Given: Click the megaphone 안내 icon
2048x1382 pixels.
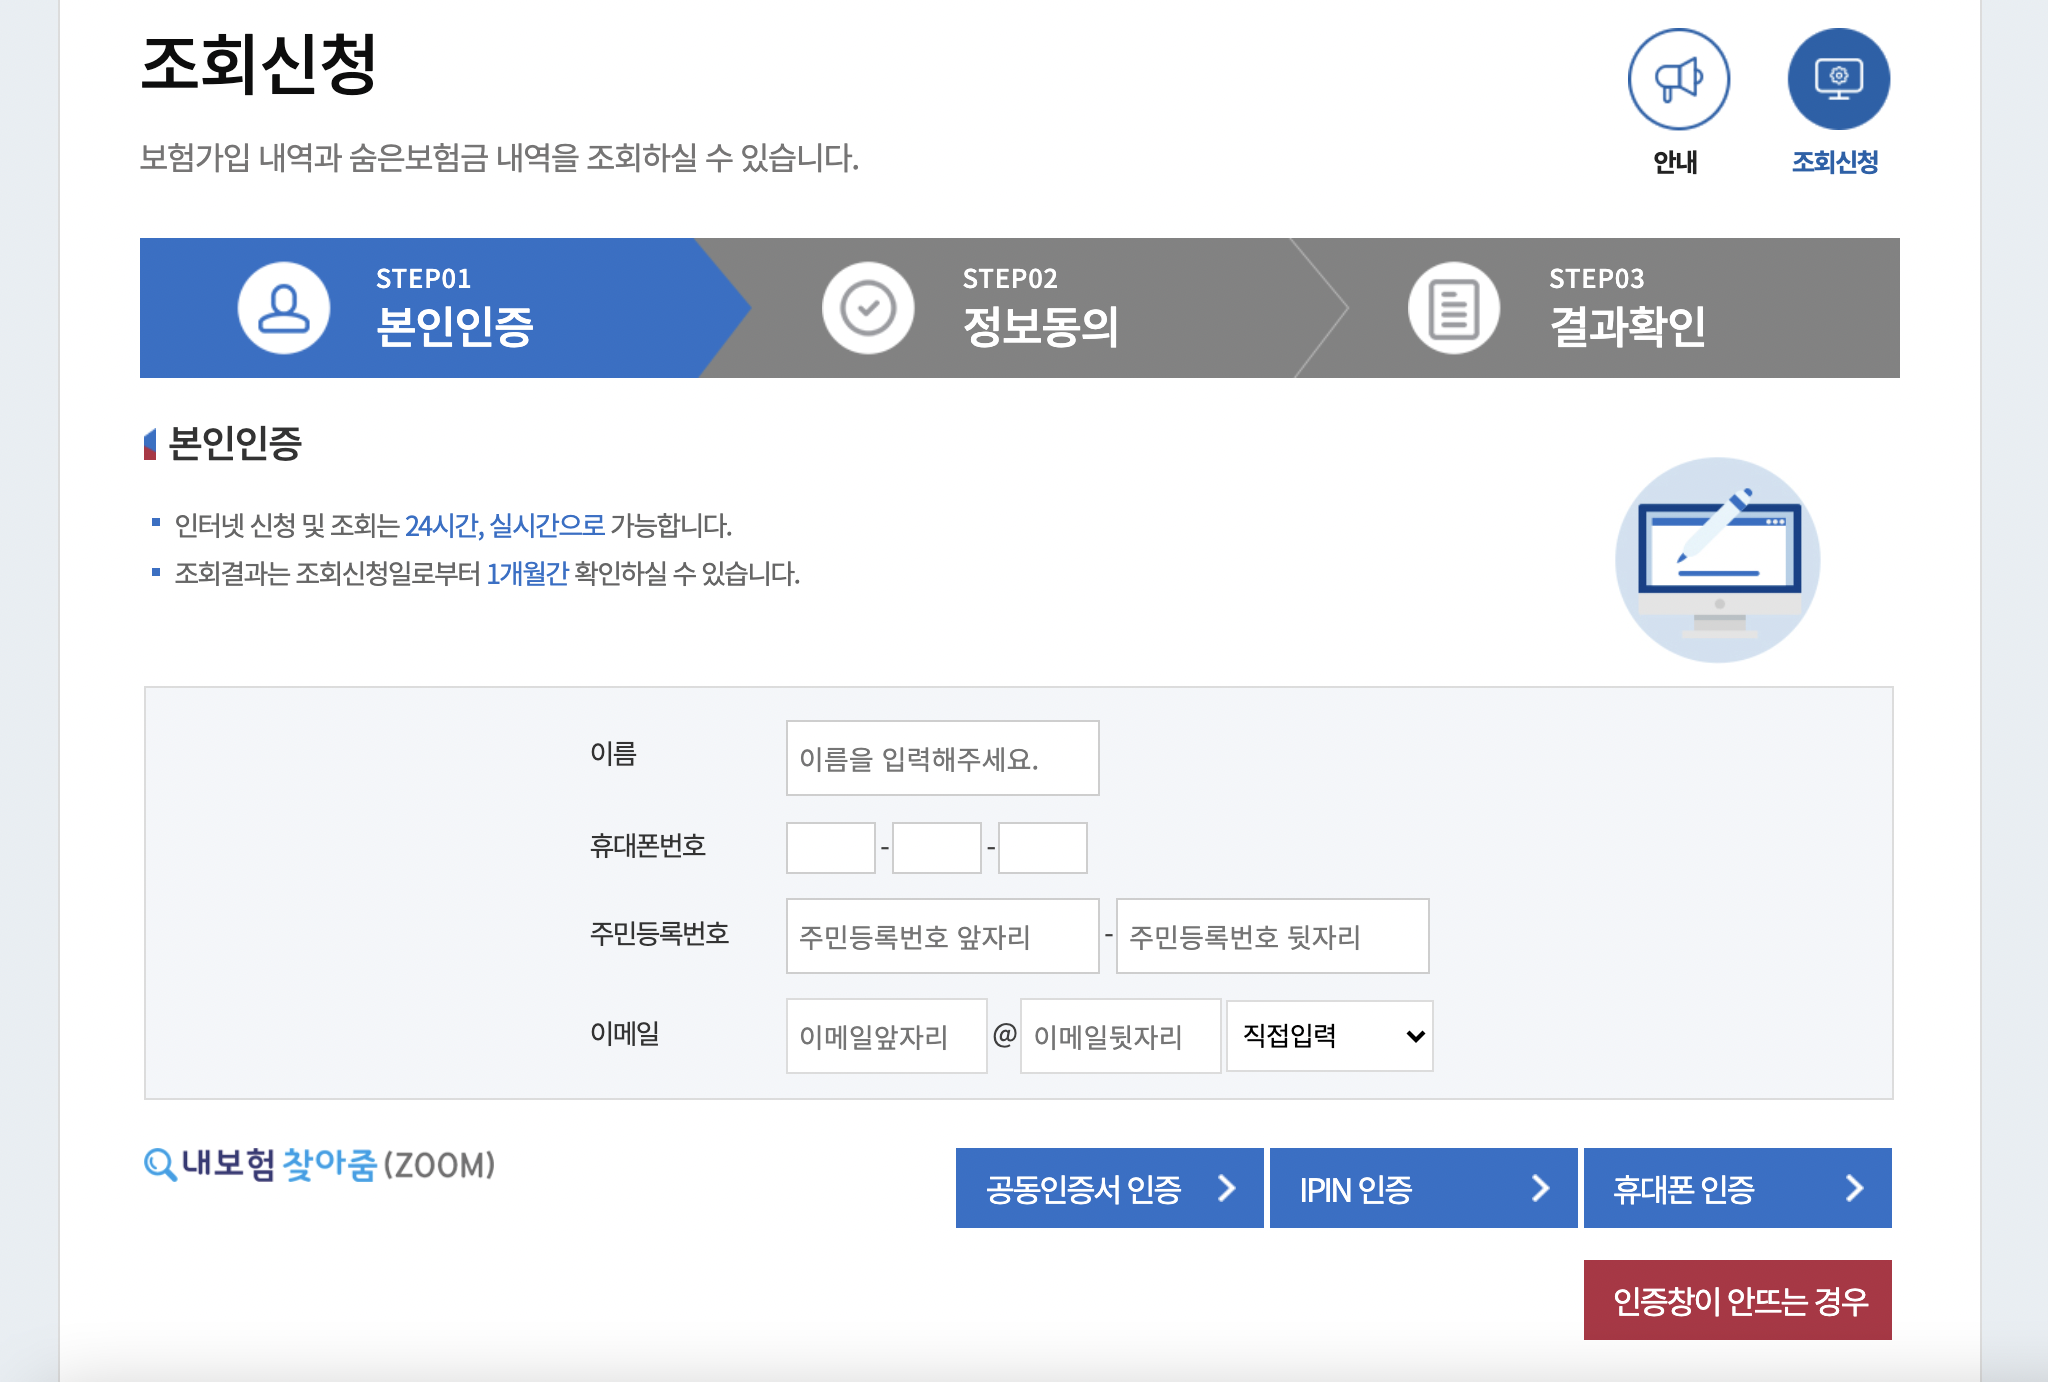Looking at the screenshot, I should click(1678, 80).
